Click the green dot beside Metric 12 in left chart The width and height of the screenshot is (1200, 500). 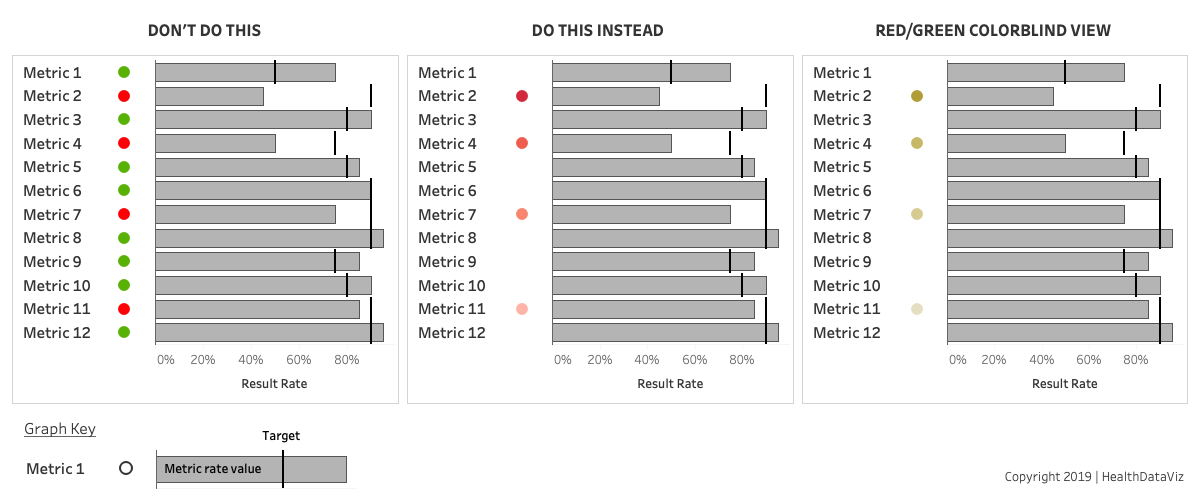point(124,332)
